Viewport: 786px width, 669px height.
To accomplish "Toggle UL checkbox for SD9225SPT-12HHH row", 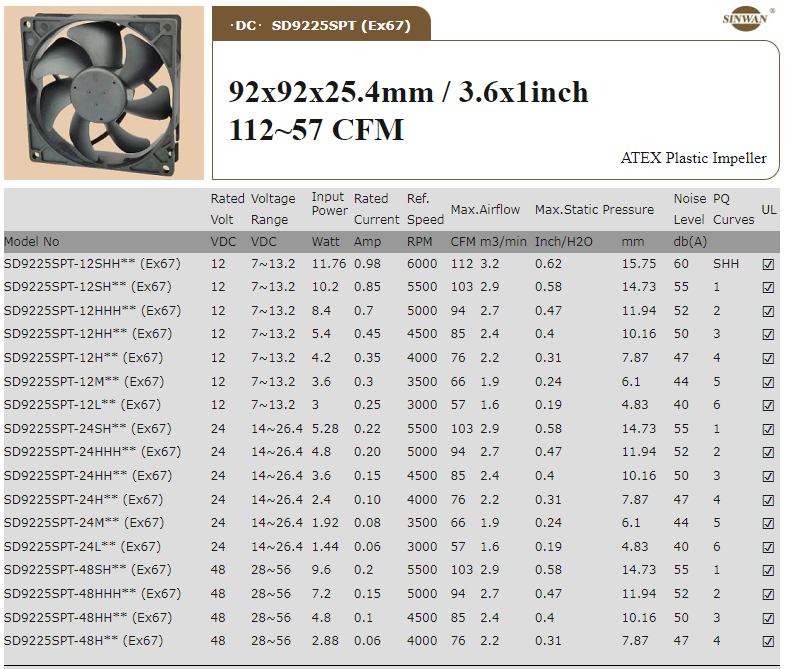I will click(768, 311).
